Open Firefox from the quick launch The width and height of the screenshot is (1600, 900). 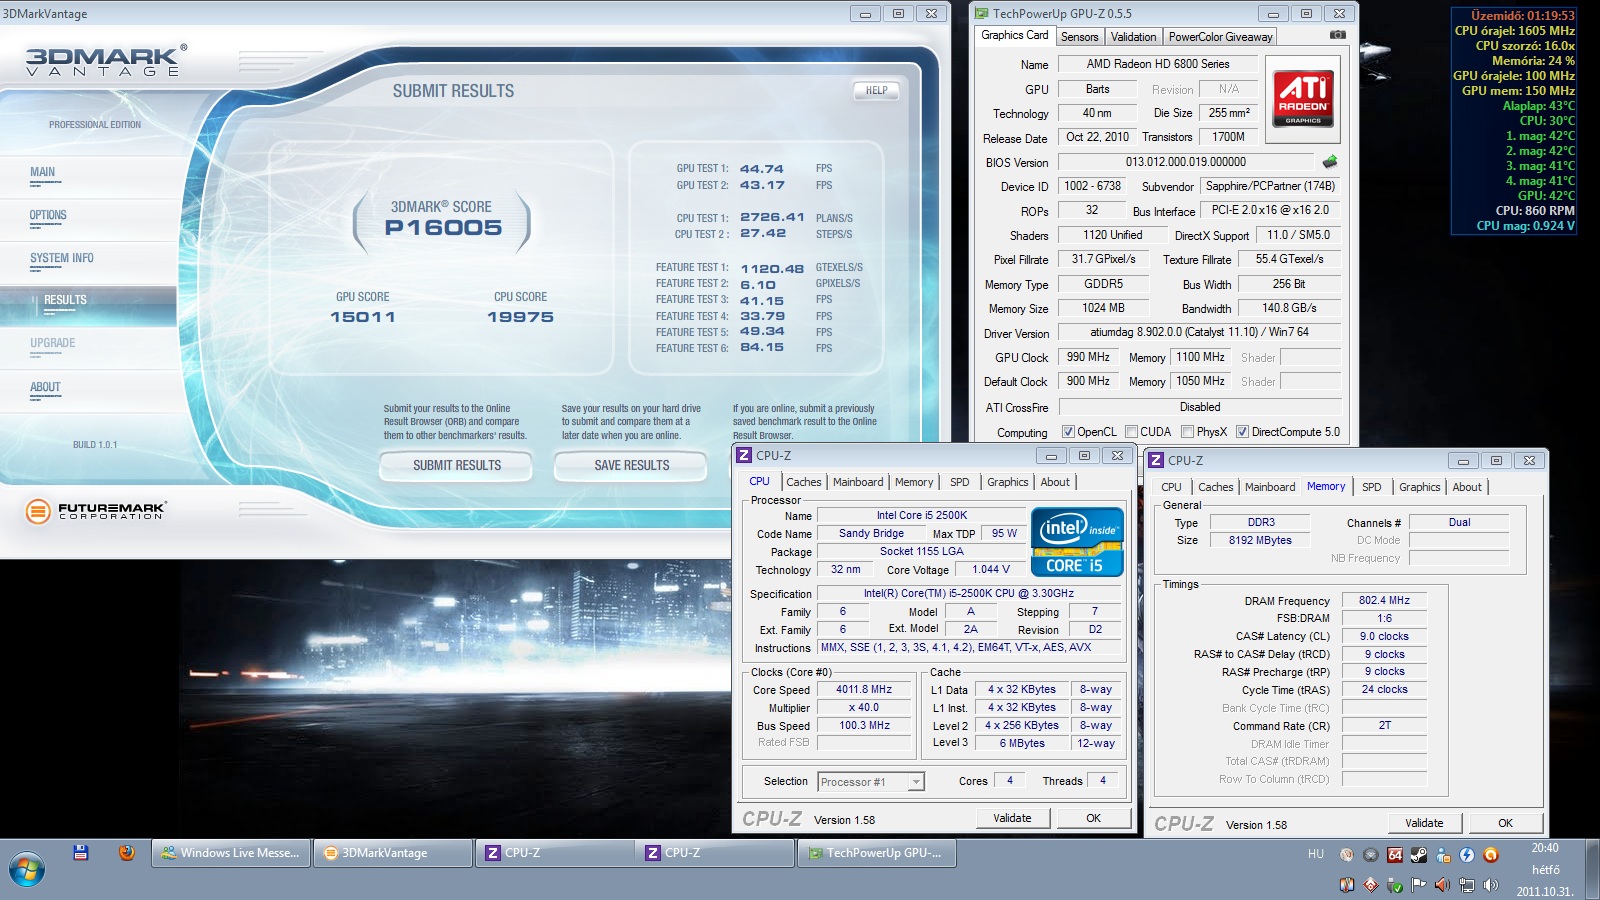point(126,853)
